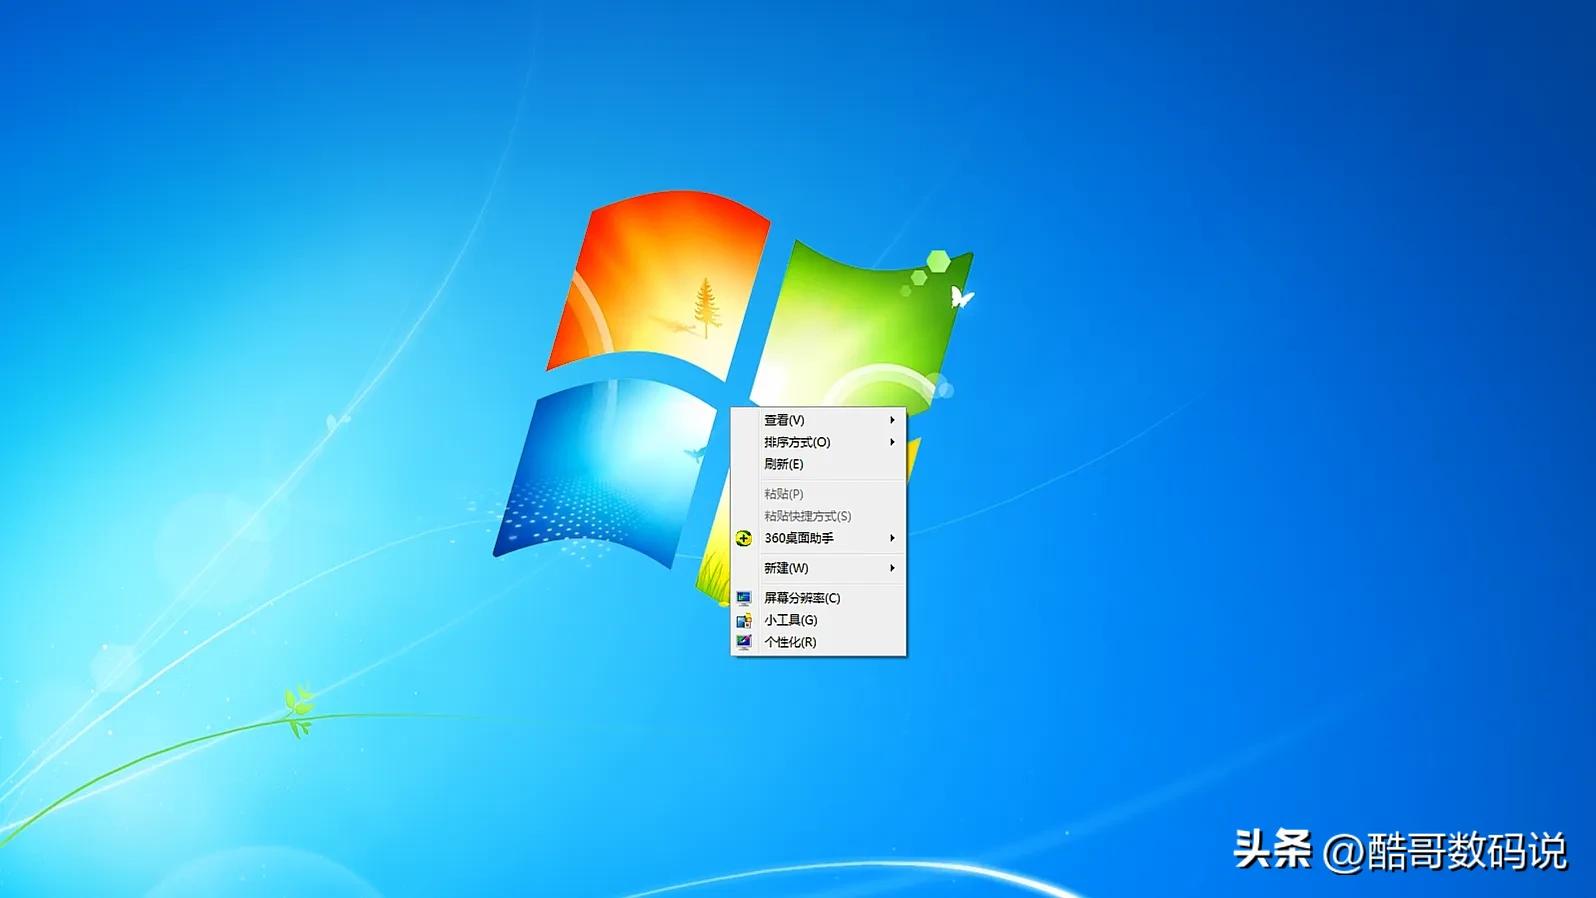Click the grayed 粘贴(P) entry
1596x898 pixels.
(818, 494)
